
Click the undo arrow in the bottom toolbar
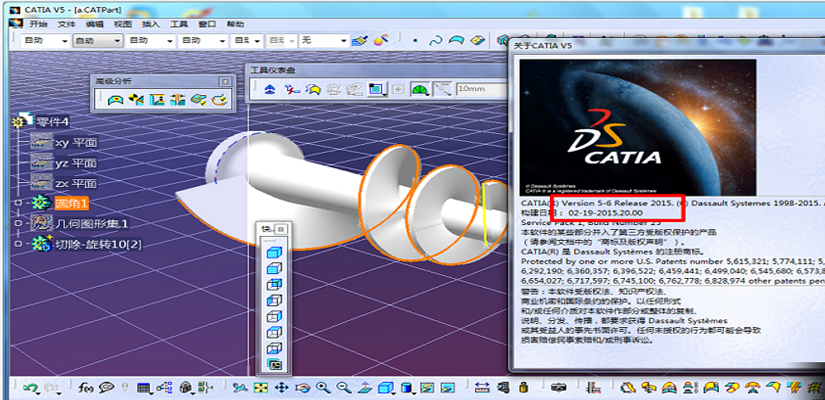(30, 388)
